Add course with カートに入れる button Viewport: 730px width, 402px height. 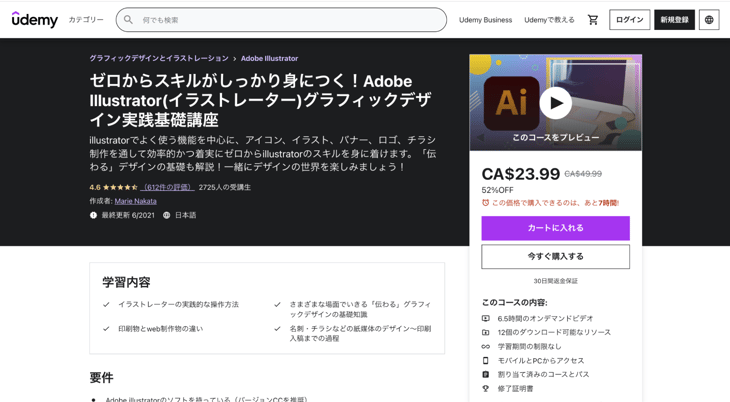555,228
